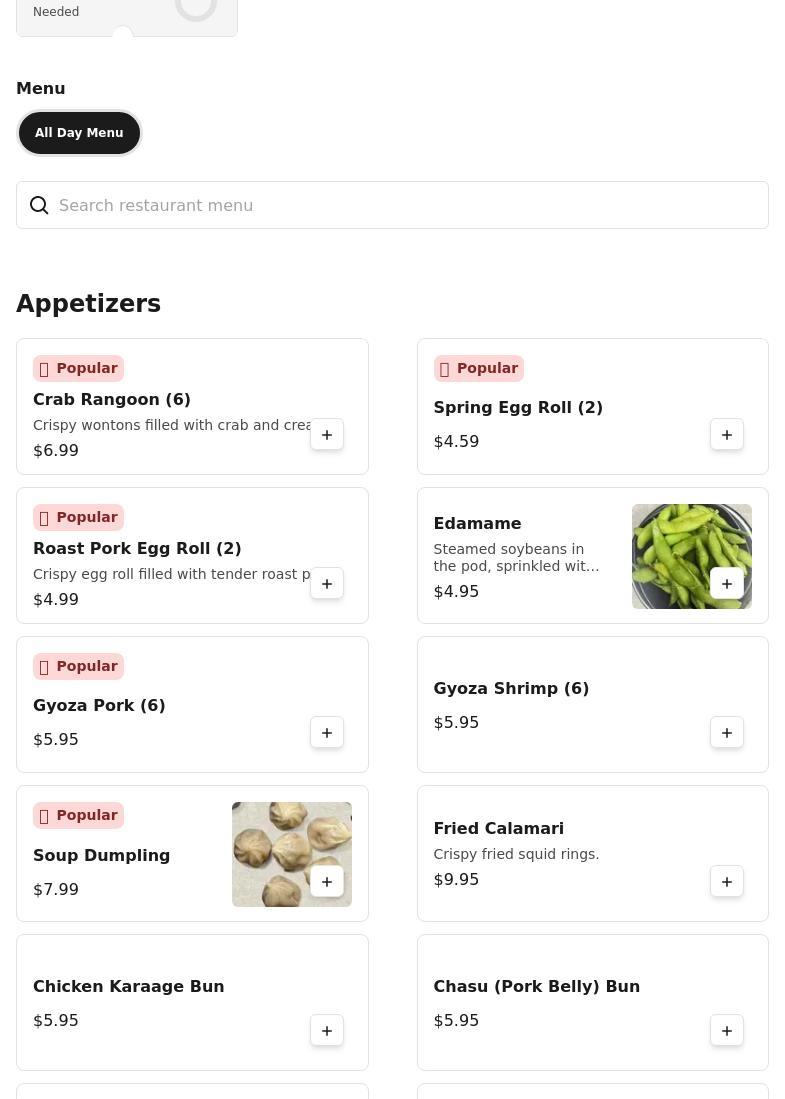
Task: Add Chicken Karaage Bun via plus icon
Action: coord(327,1030)
